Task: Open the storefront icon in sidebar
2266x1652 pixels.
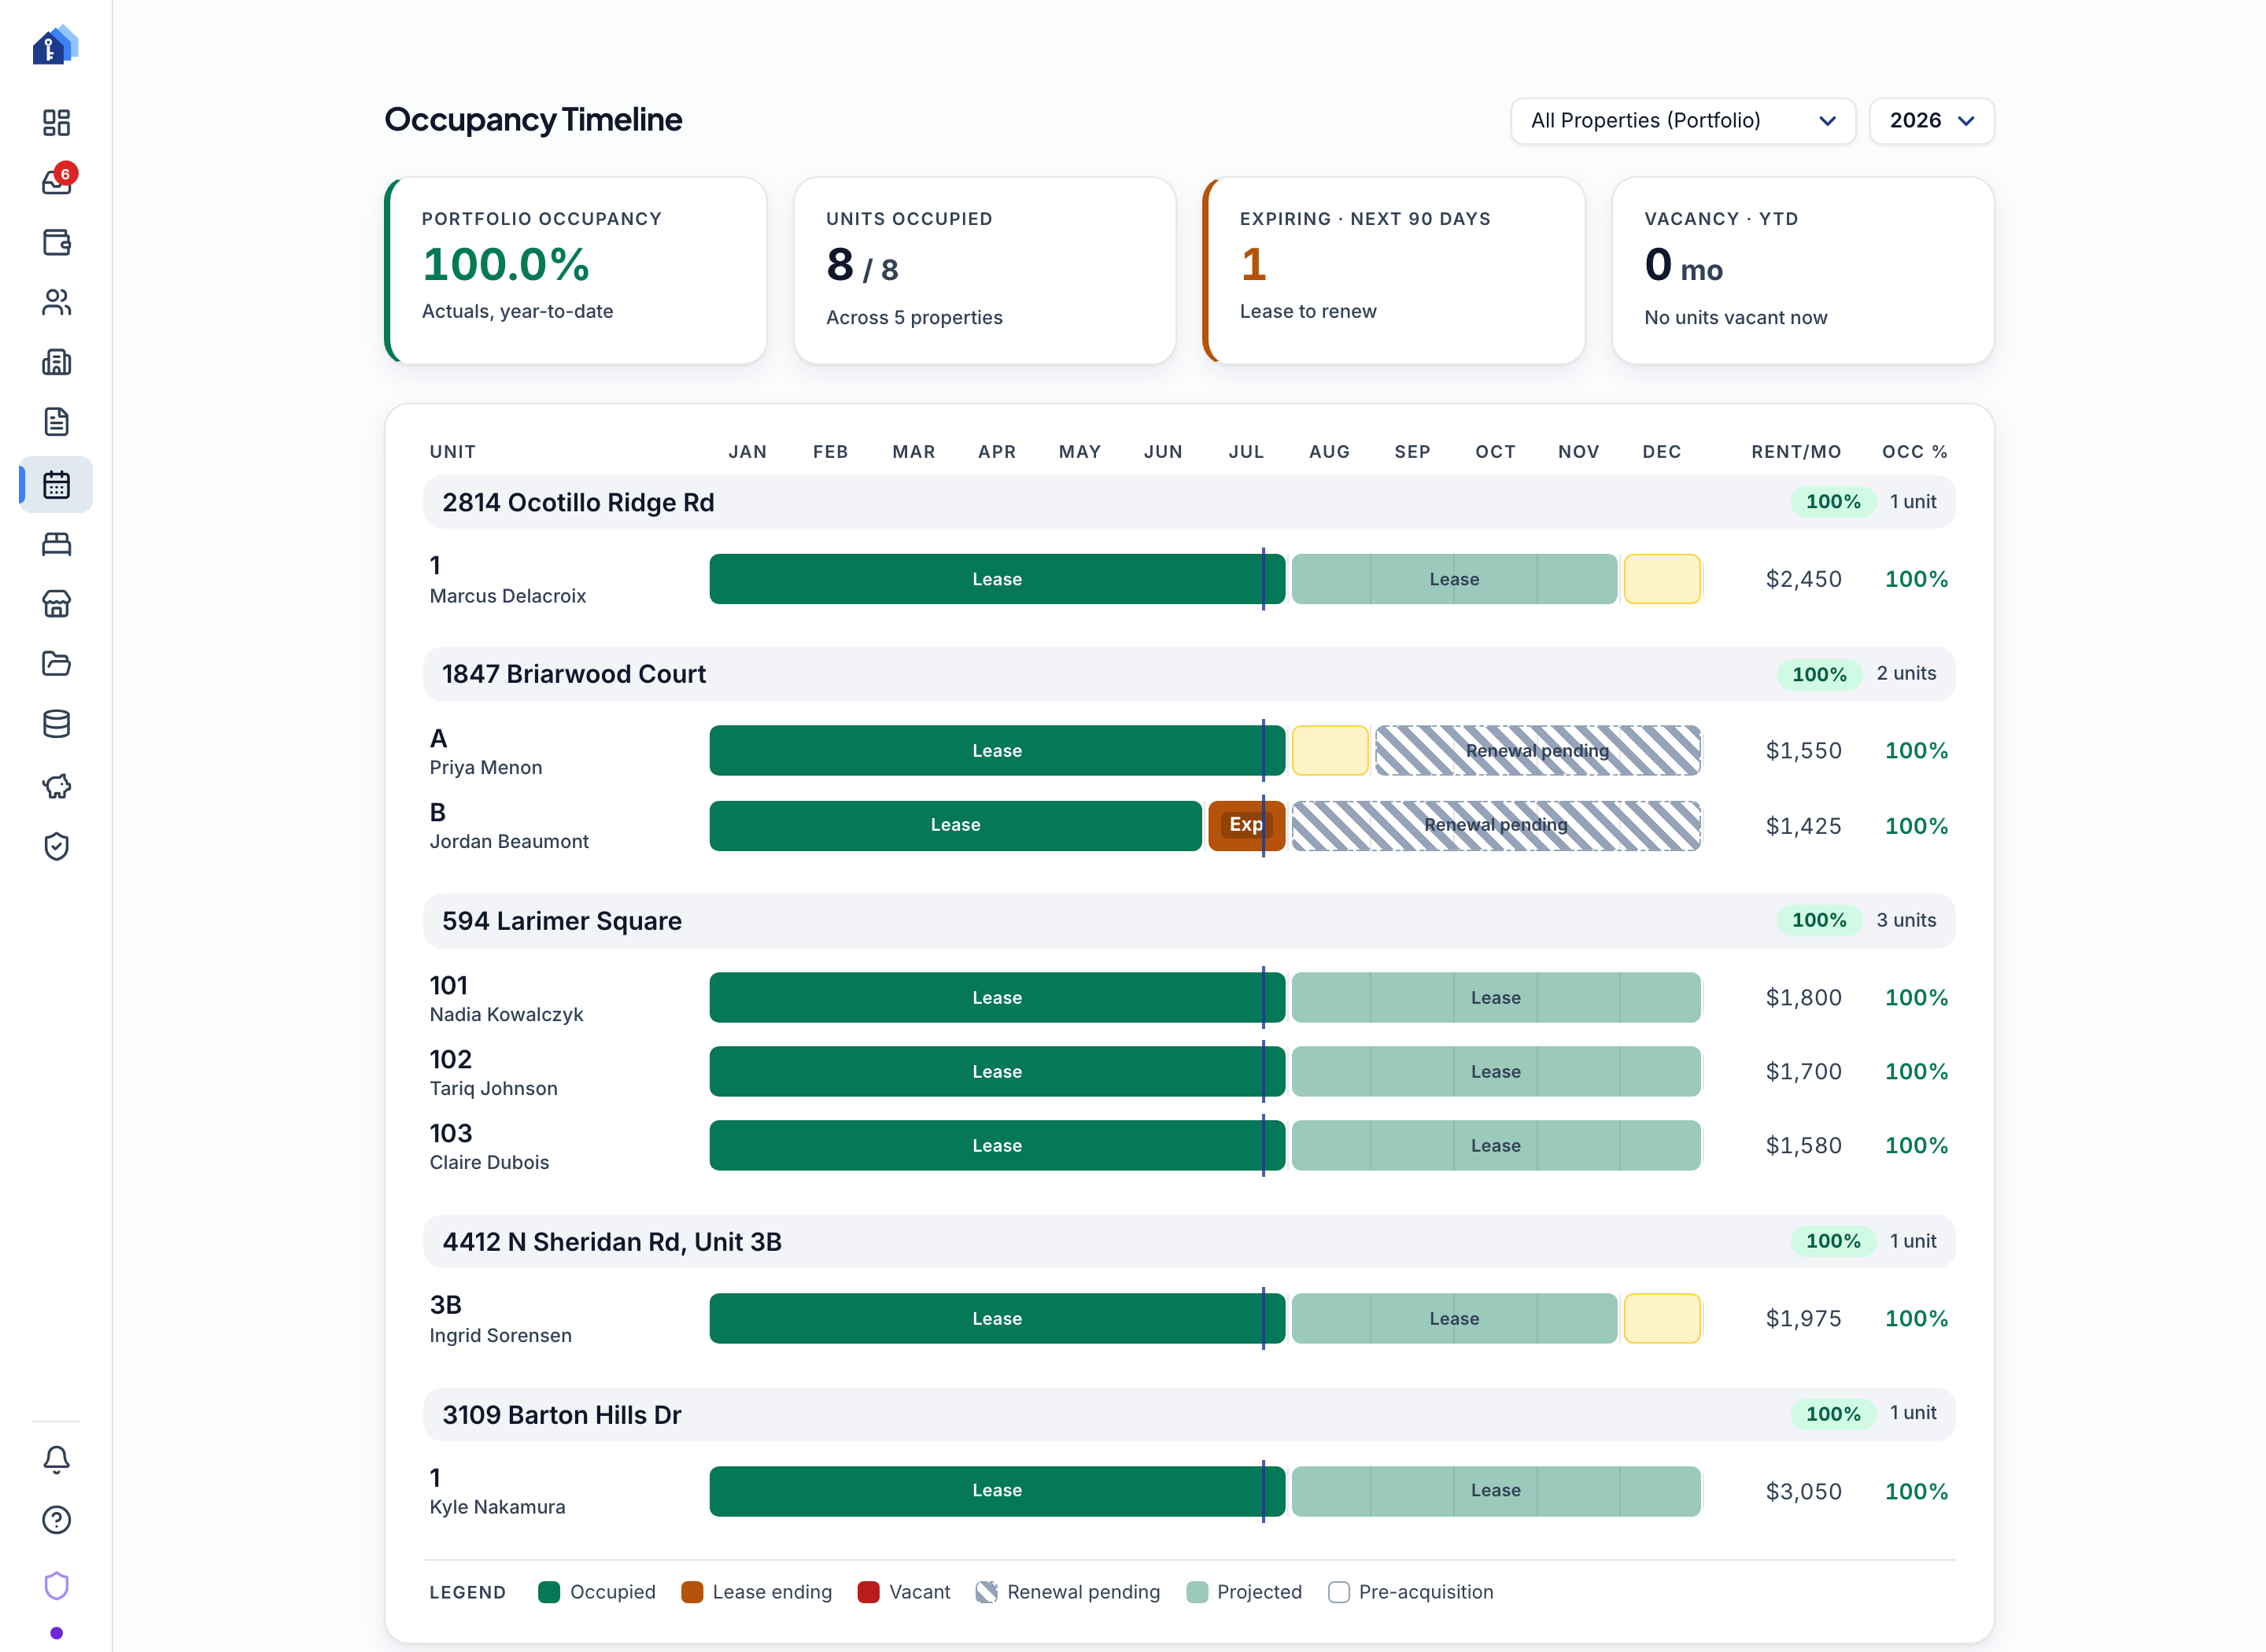Action: tap(56, 604)
